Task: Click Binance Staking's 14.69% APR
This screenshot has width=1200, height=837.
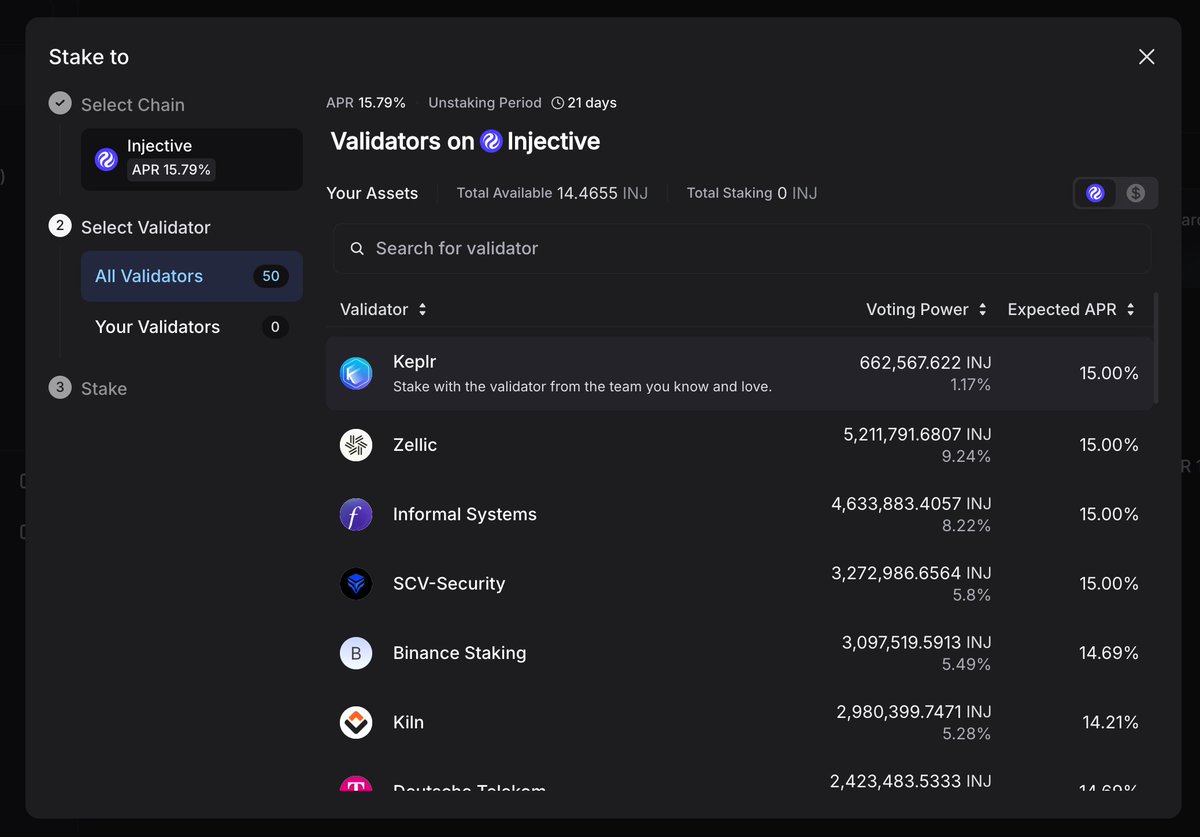Action: [1109, 653]
